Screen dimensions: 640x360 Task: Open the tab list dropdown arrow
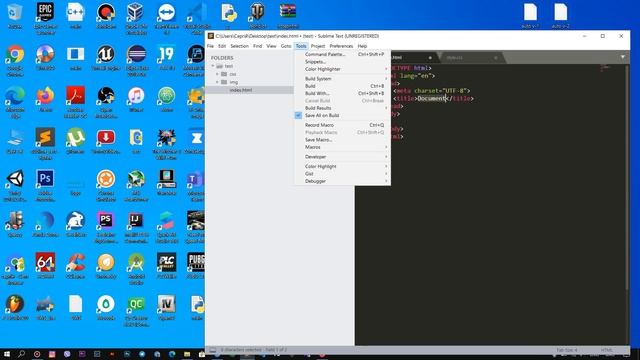pyautogui.click(x=623, y=57)
